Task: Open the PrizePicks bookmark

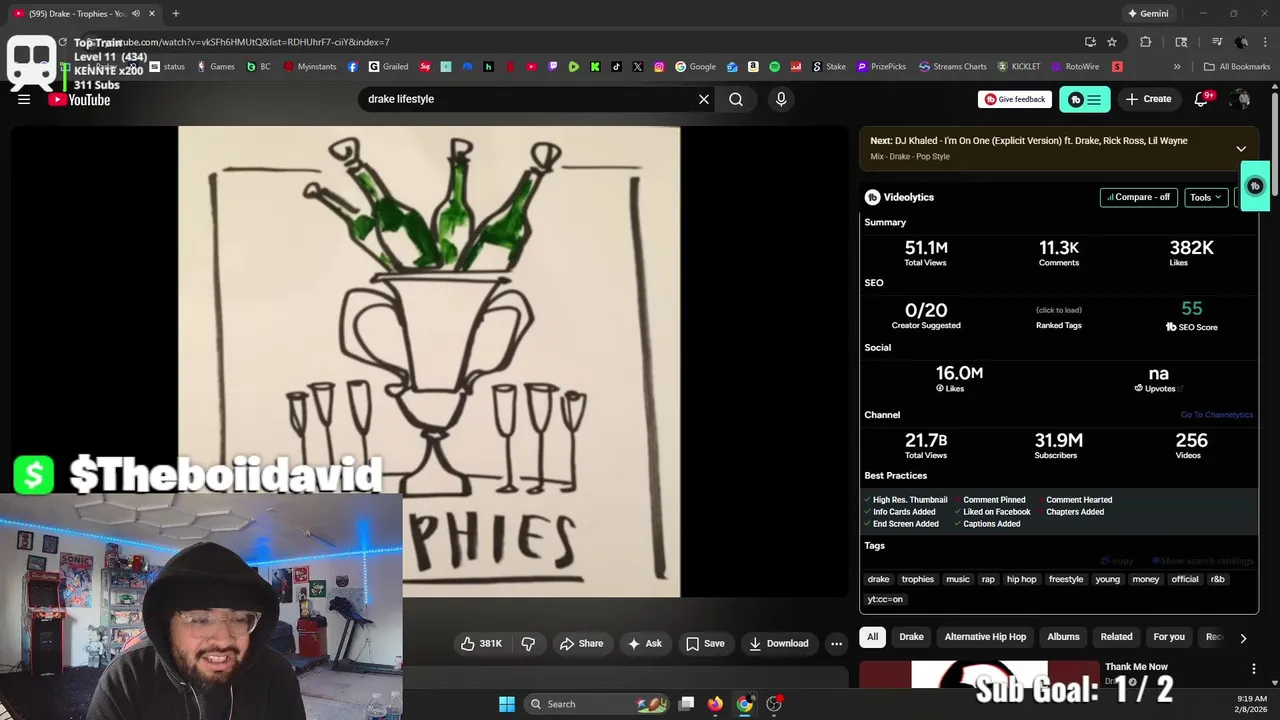Action: [881, 67]
